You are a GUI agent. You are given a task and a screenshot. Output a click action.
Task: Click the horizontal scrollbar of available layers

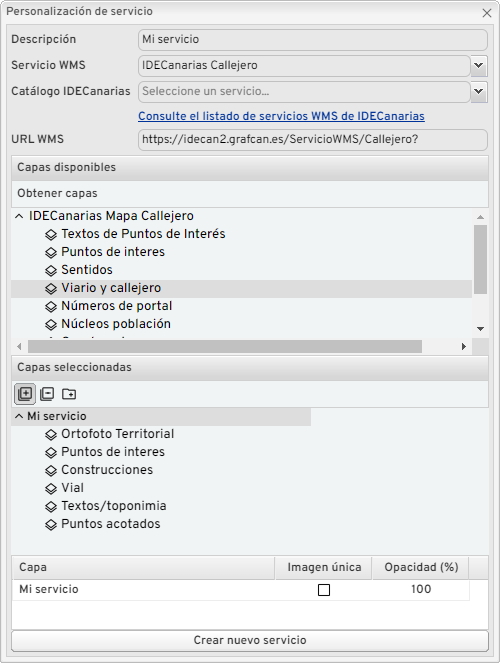(225, 346)
